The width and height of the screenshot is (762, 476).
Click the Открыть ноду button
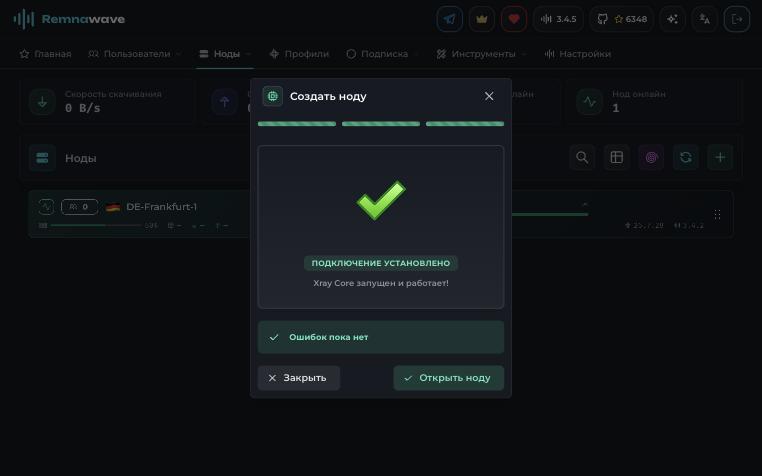point(449,378)
